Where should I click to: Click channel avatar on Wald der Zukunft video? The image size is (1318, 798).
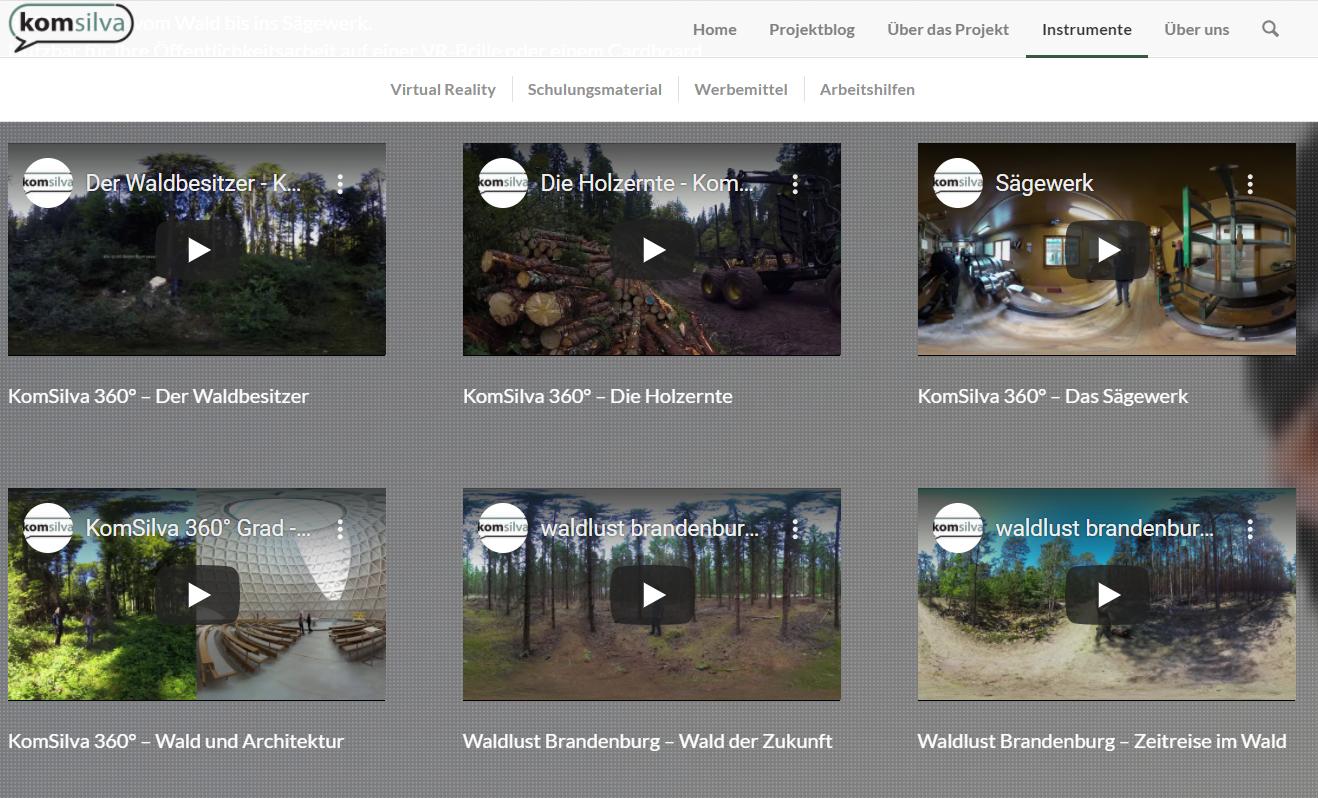coord(503,528)
